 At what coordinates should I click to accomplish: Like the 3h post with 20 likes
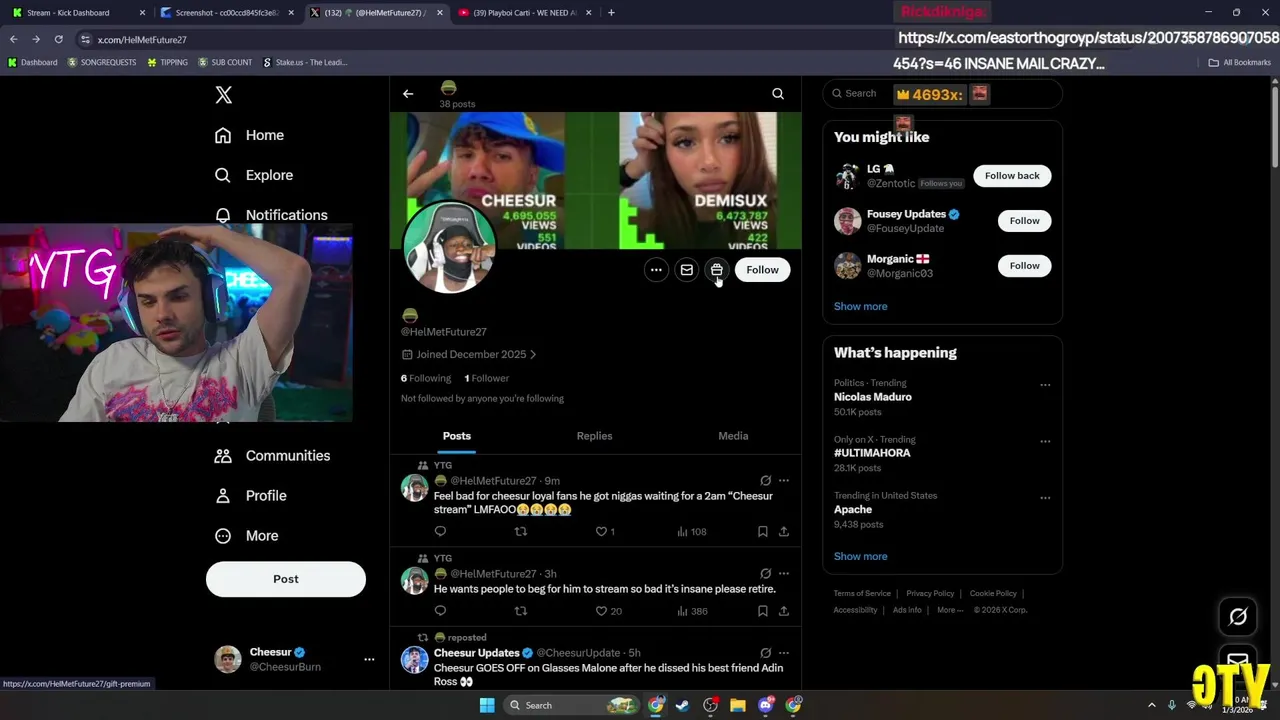point(608,611)
